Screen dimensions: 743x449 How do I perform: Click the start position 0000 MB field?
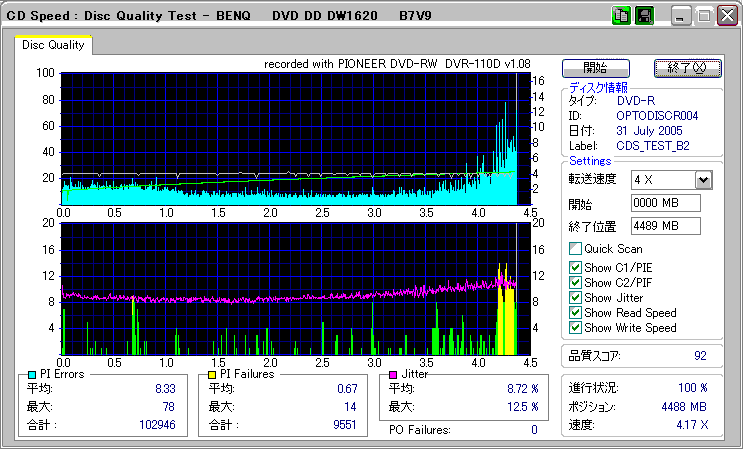pyautogui.click(x=665, y=203)
